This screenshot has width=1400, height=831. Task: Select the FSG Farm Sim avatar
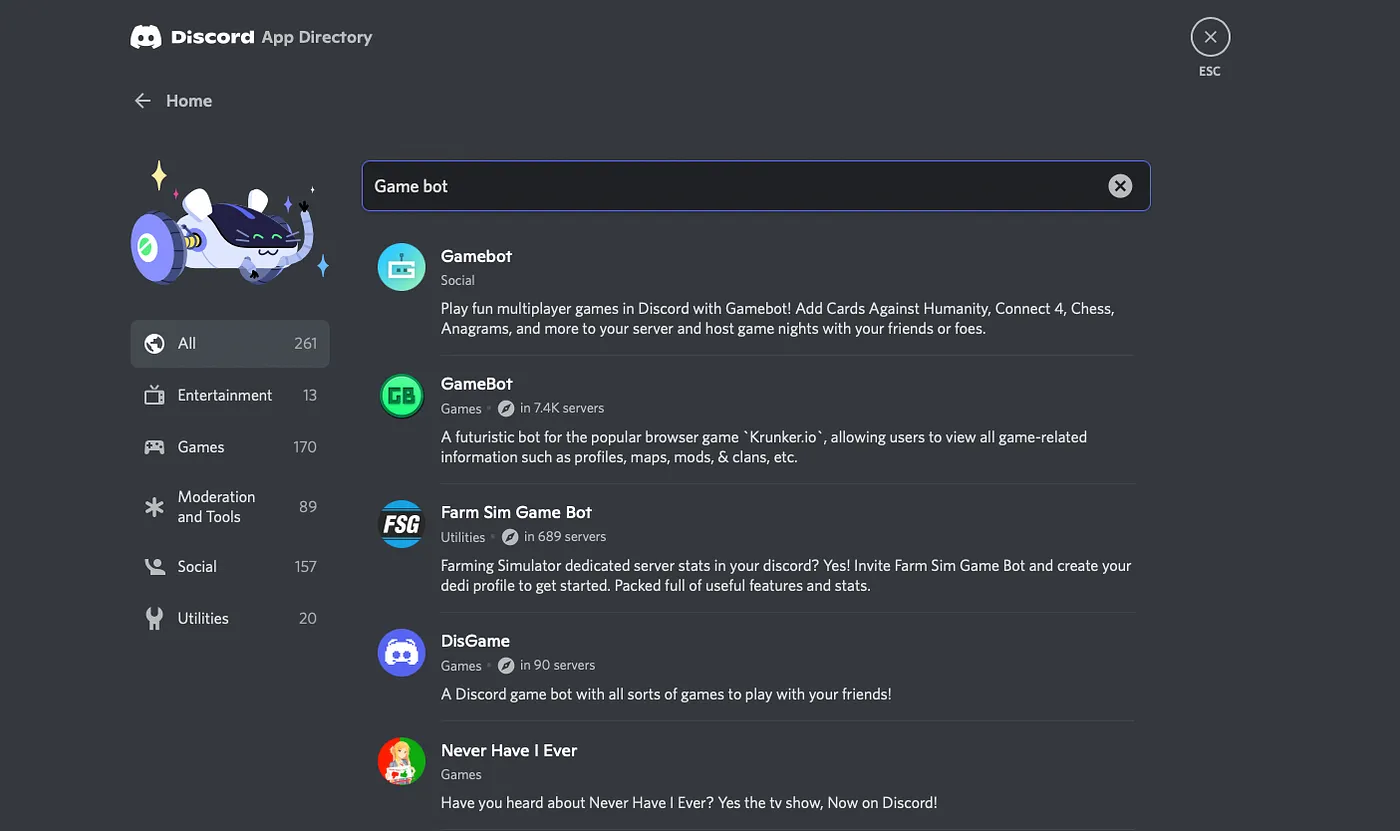coord(401,524)
